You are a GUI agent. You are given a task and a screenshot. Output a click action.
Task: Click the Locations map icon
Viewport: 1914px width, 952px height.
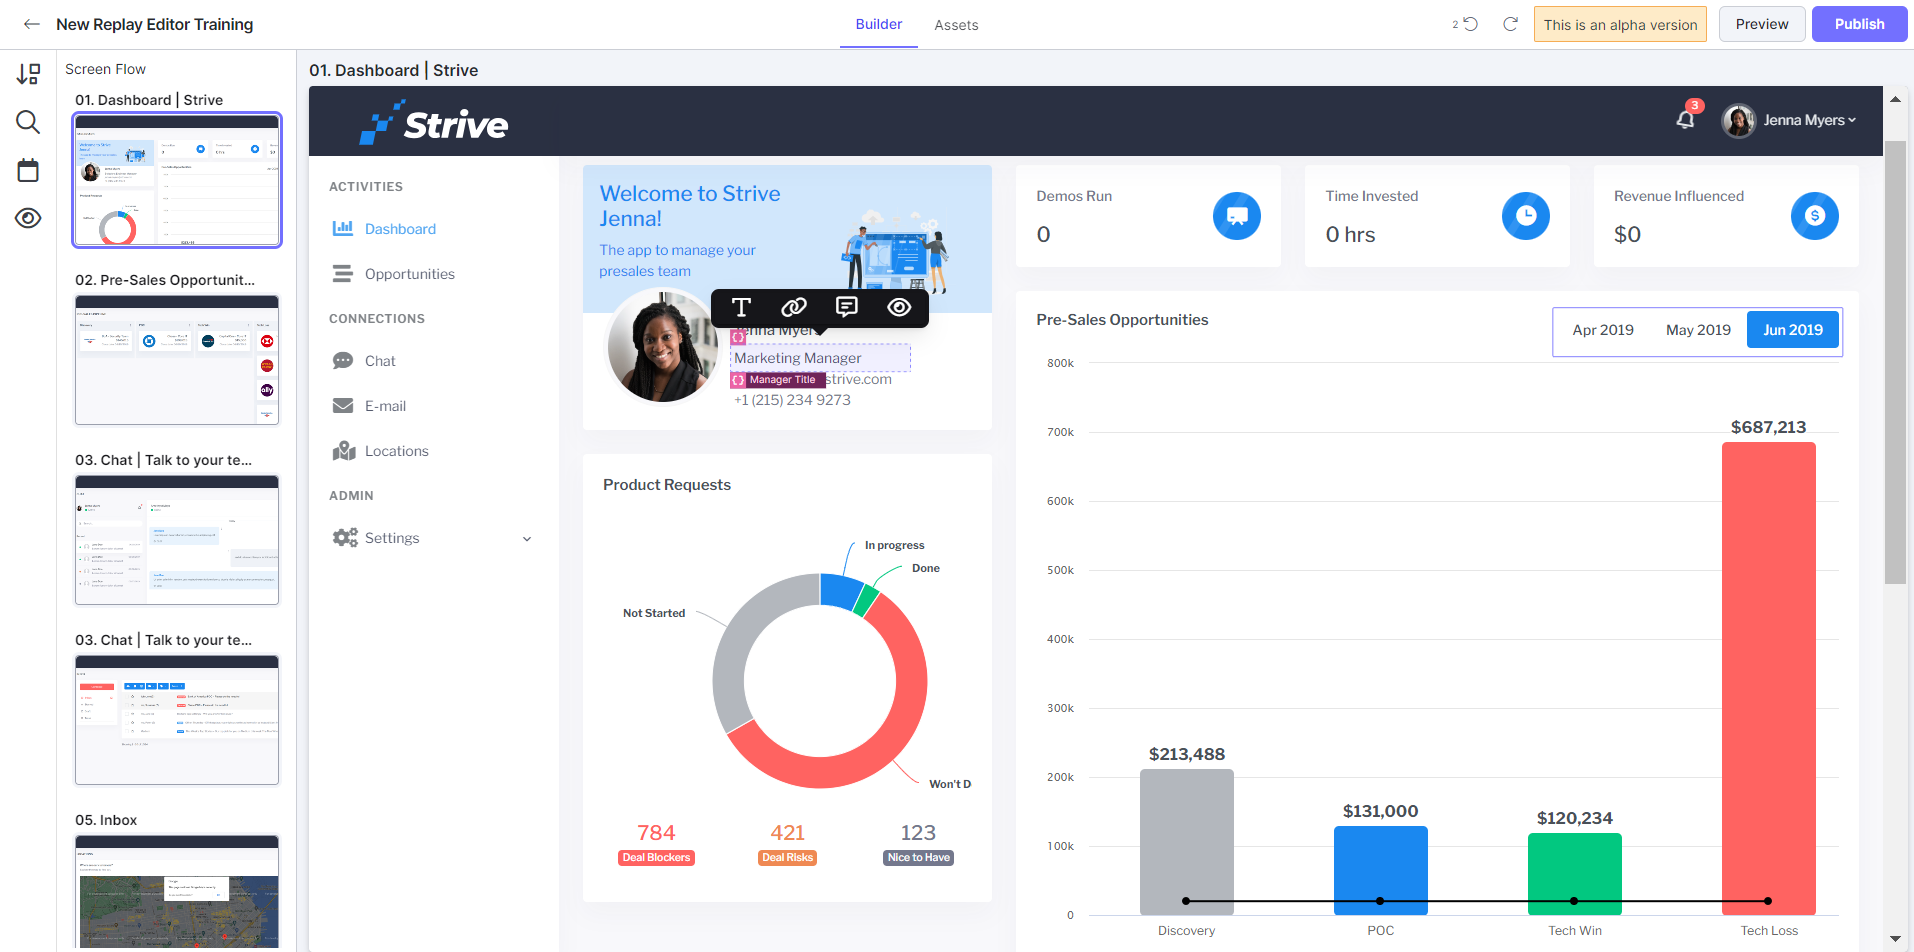point(344,450)
